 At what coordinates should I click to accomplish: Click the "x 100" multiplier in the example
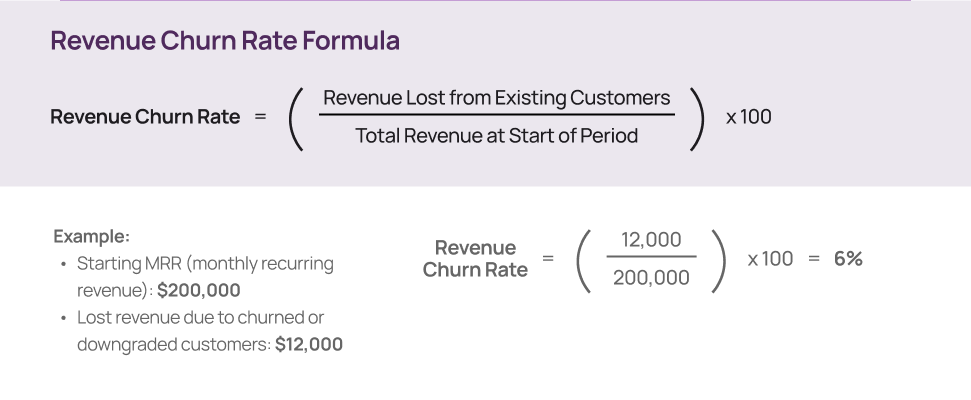point(770,259)
